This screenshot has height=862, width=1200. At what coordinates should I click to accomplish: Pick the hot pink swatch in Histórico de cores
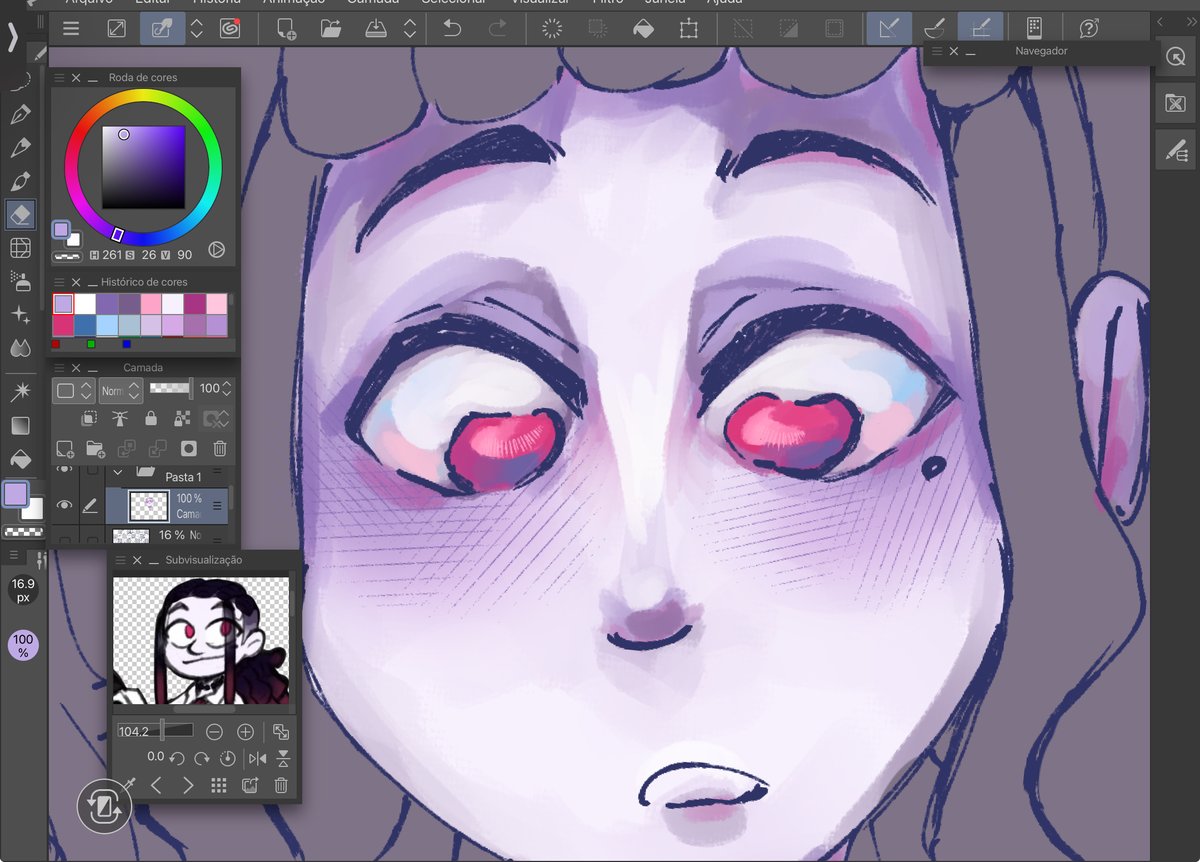63,325
